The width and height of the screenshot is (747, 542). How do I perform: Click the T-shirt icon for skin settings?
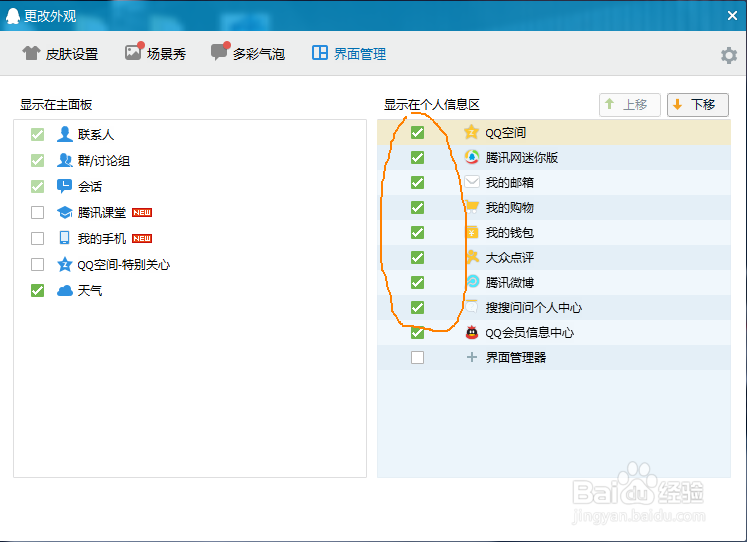click(31, 53)
